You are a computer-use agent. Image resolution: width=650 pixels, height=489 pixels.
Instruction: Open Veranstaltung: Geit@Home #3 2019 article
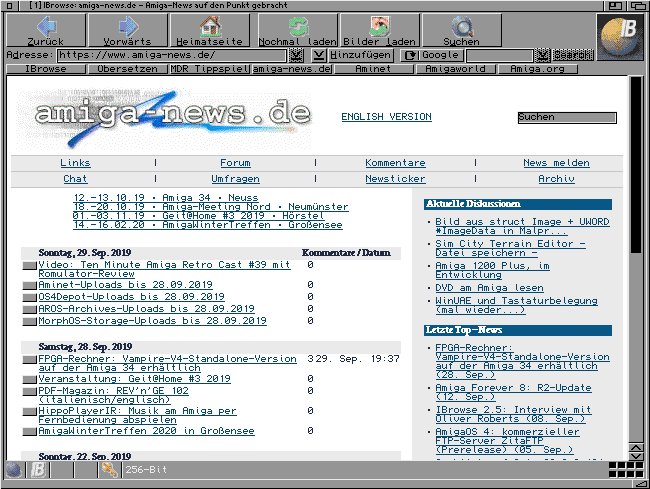pos(134,379)
